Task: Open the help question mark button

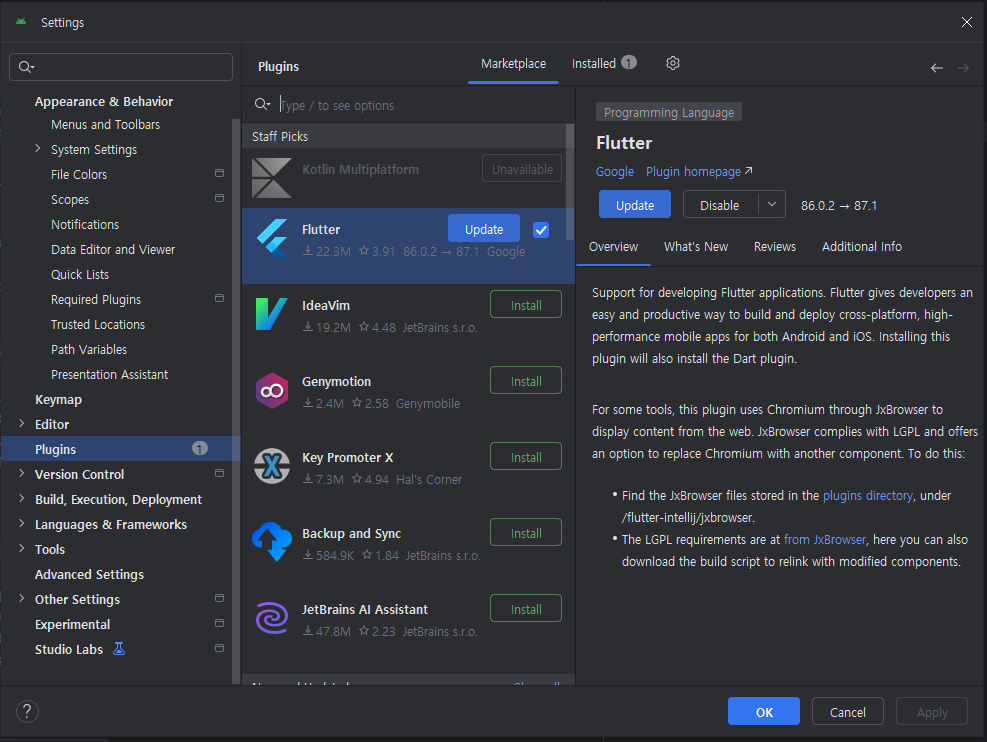Action: tap(27, 712)
